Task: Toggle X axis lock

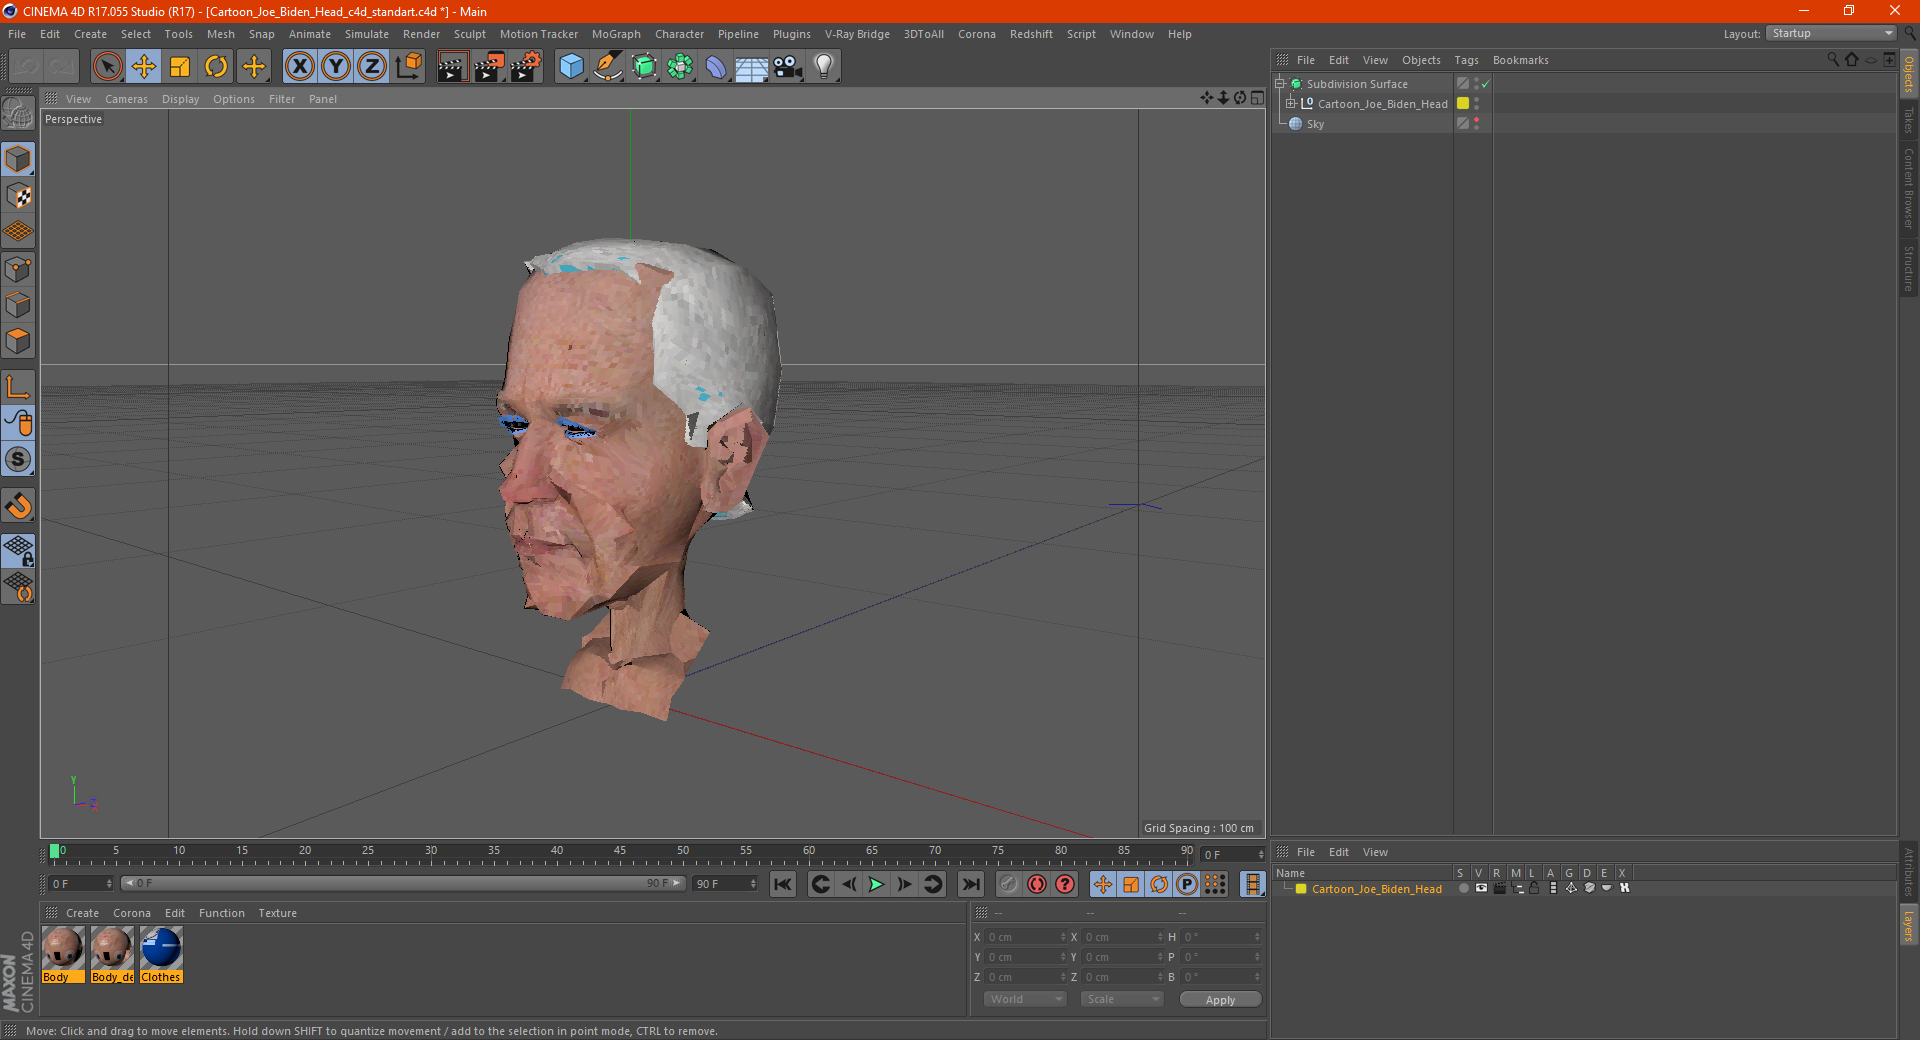Action: [x=299, y=67]
